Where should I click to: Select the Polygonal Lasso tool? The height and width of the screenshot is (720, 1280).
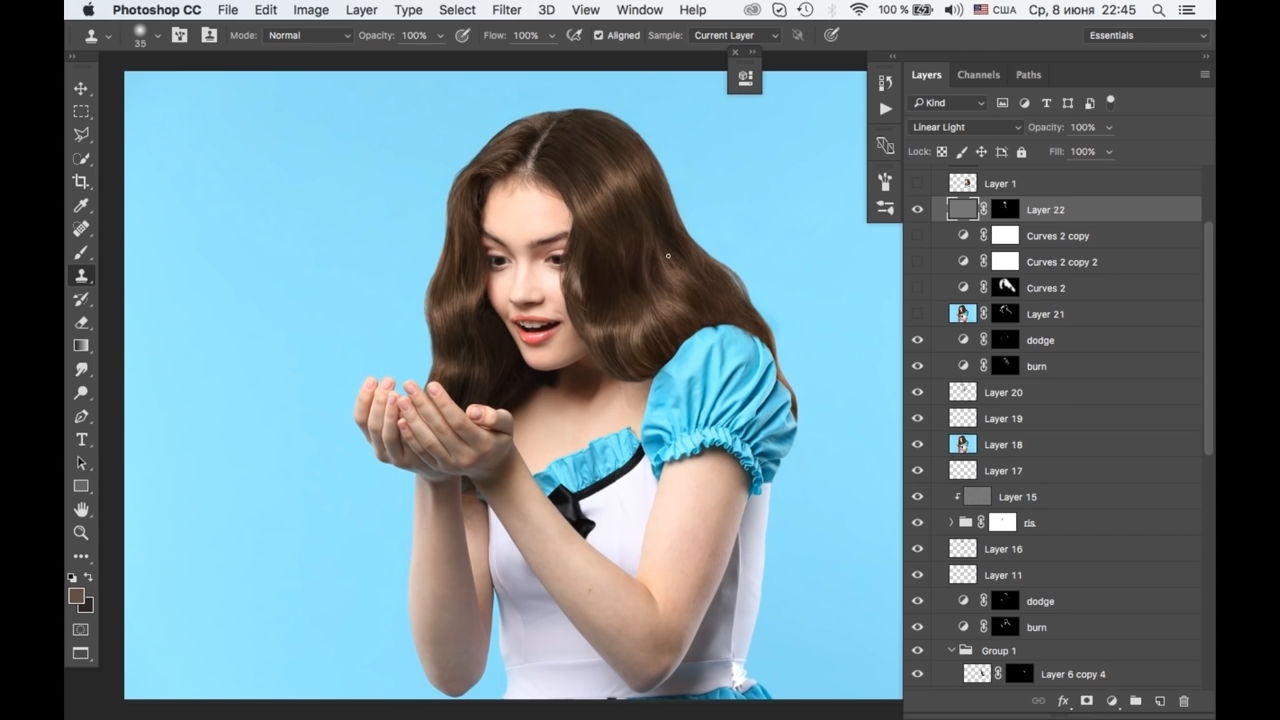(81, 135)
